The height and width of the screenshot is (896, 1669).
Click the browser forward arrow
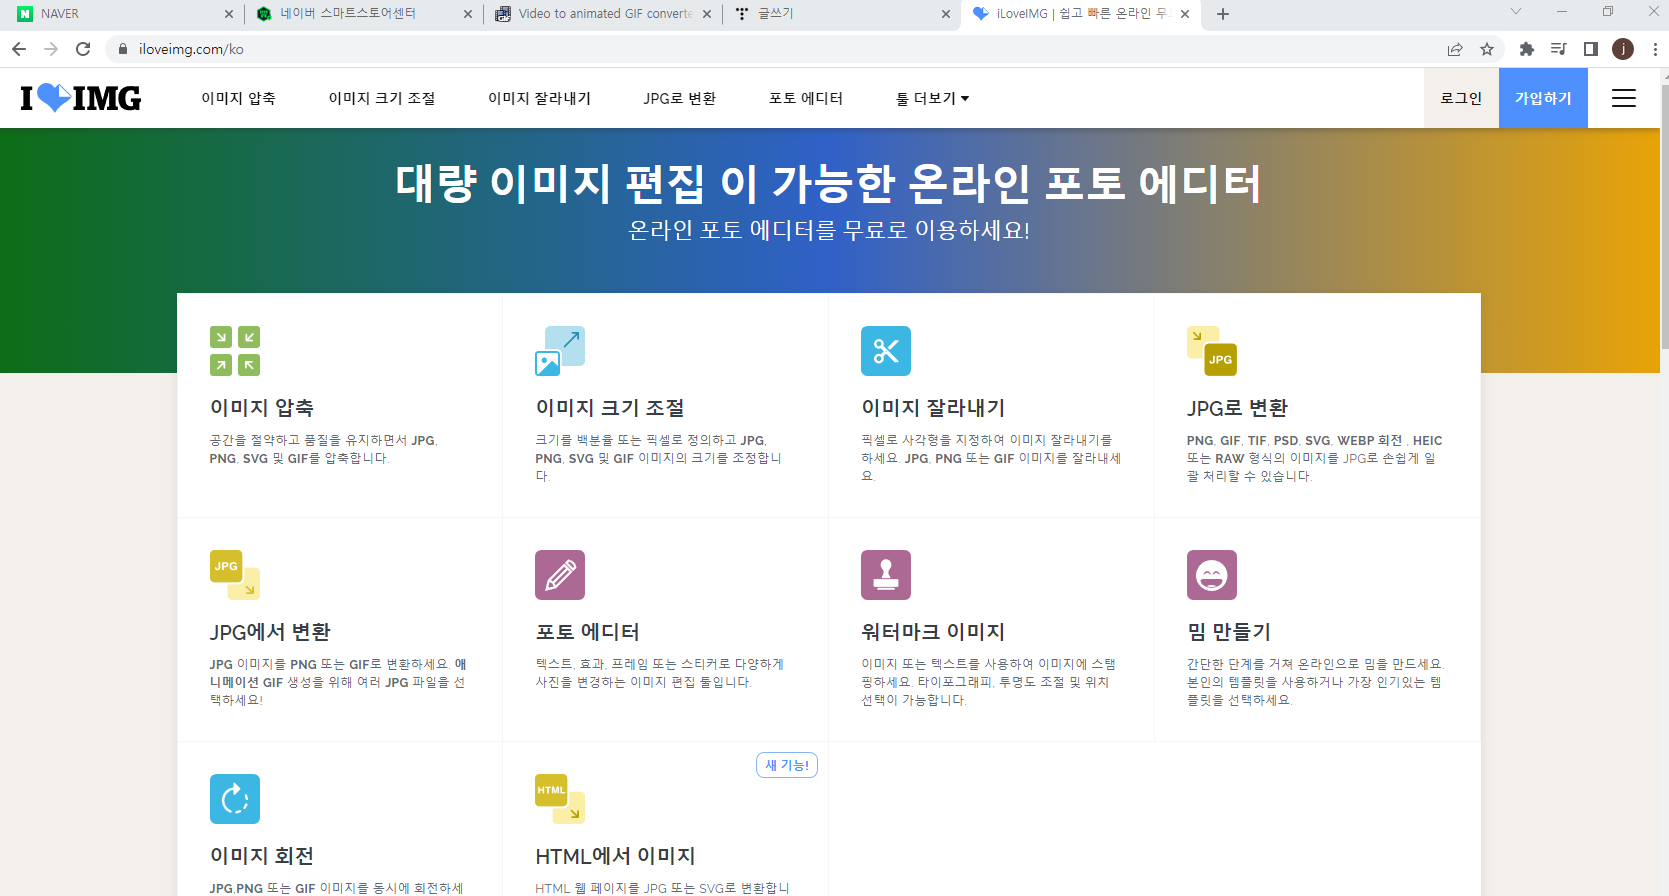point(51,49)
